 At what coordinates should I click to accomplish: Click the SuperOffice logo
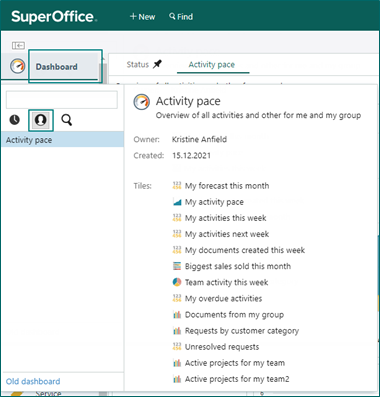click(x=54, y=17)
